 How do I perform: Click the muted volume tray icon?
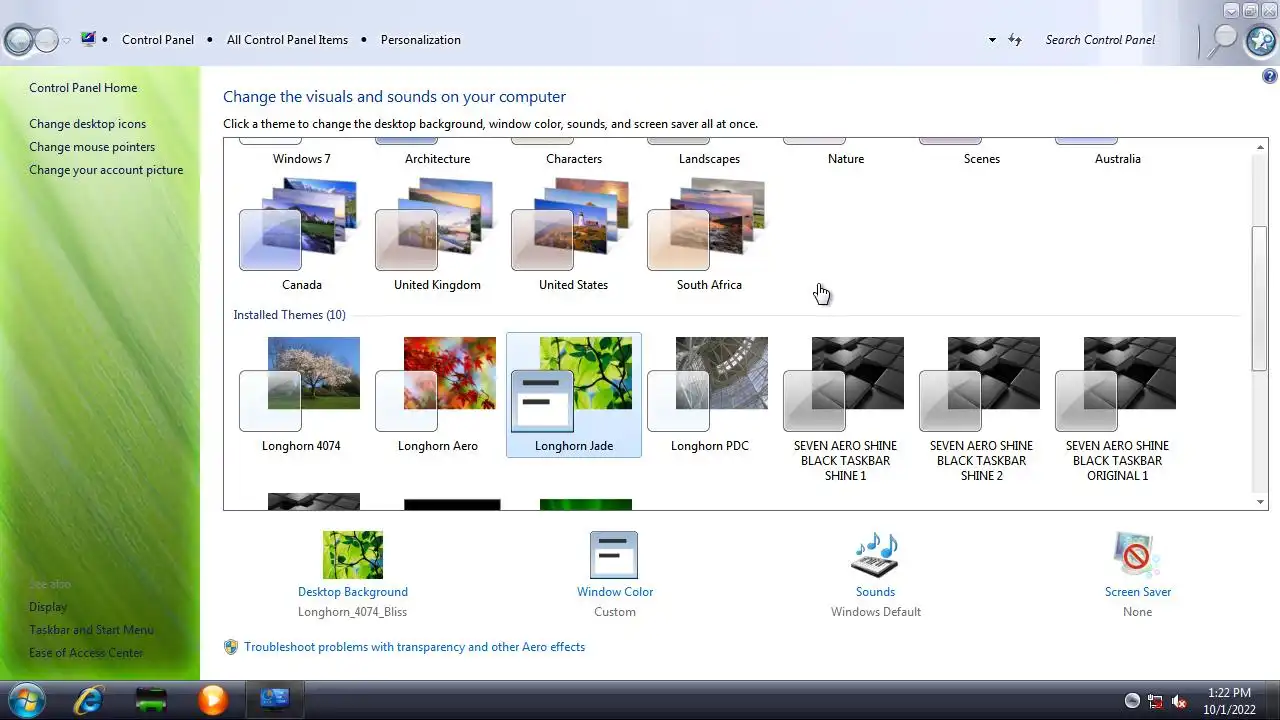click(x=1179, y=701)
